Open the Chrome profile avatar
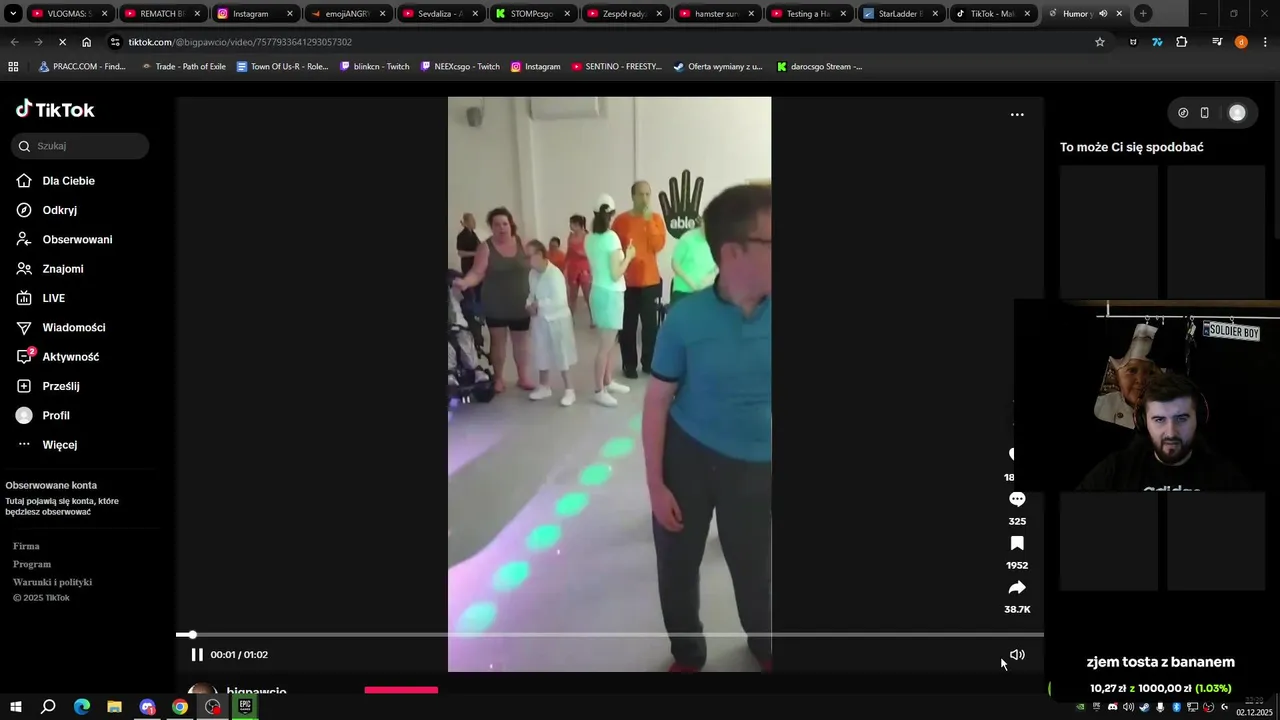1280x720 pixels. (1241, 42)
